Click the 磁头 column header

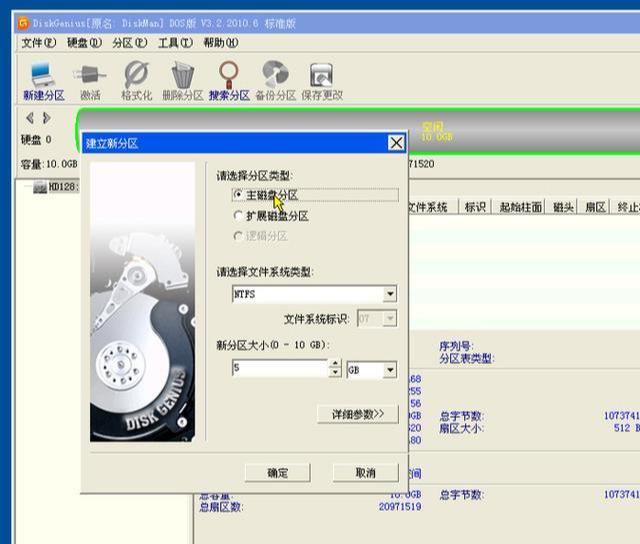(563, 207)
